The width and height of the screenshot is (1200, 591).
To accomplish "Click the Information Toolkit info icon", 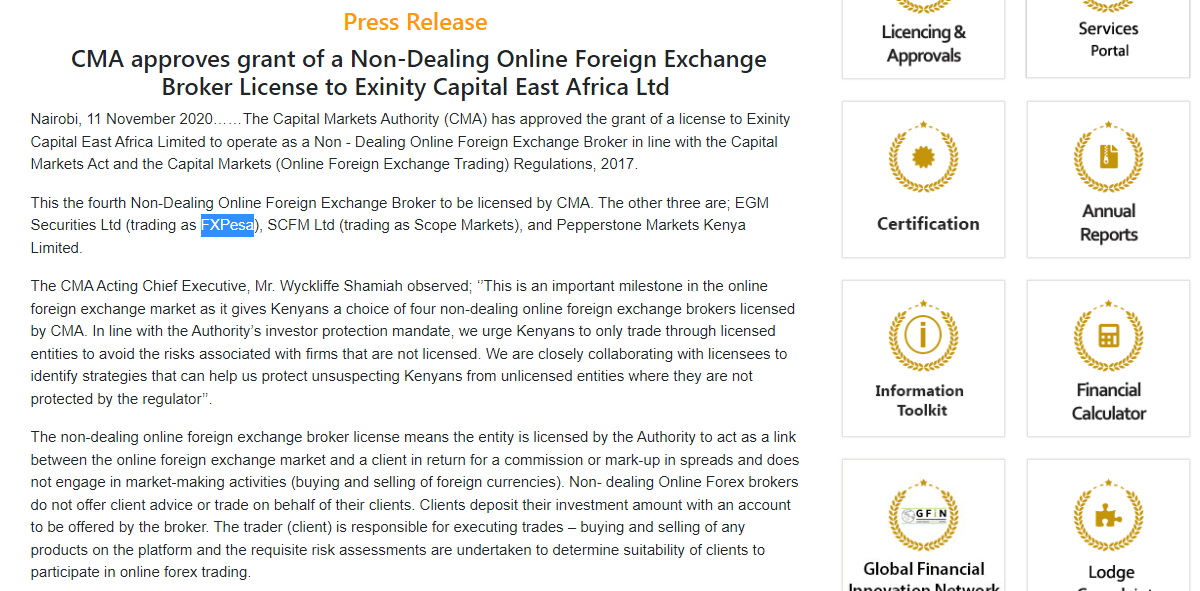I will click(923, 335).
